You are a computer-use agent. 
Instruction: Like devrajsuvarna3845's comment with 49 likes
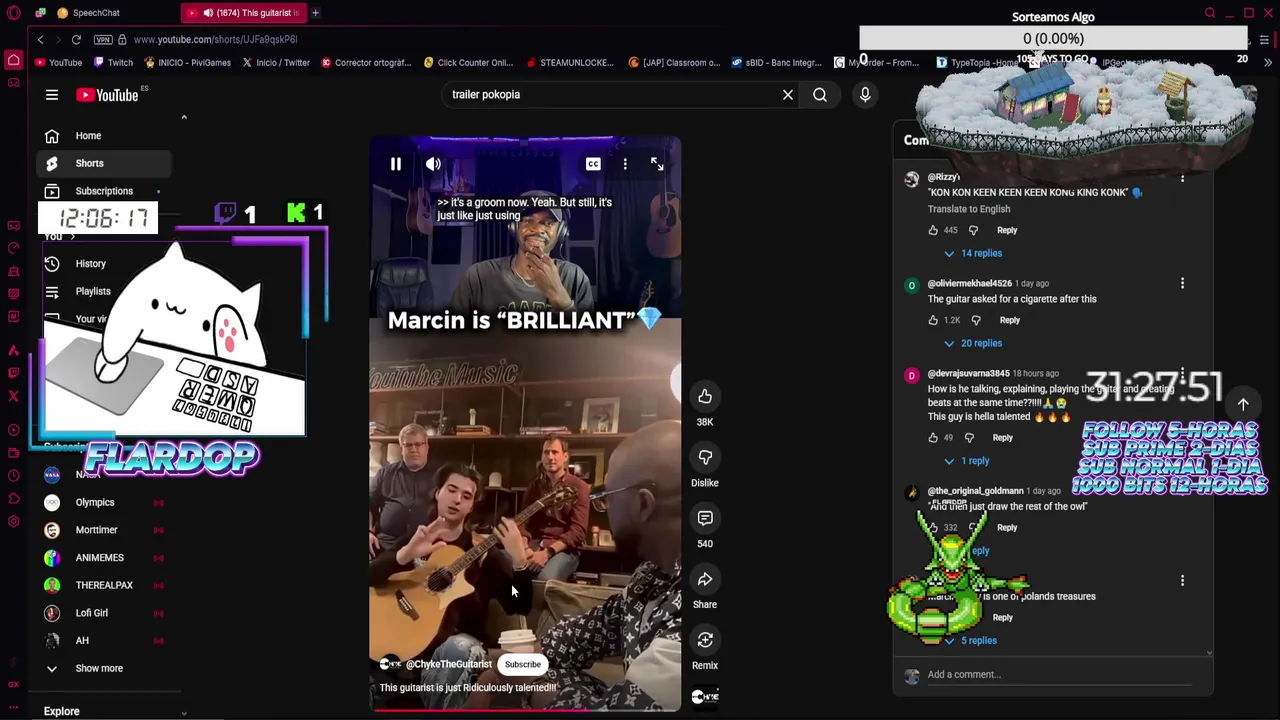coord(933,437)
